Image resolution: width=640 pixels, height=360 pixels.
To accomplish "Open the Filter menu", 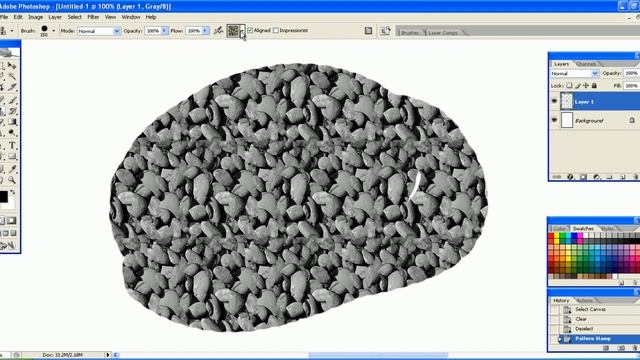I will pos(93,17).
